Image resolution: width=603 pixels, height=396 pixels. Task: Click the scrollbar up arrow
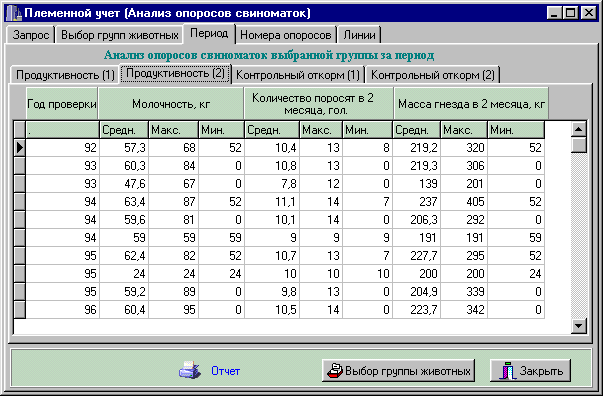pos(578,129)
